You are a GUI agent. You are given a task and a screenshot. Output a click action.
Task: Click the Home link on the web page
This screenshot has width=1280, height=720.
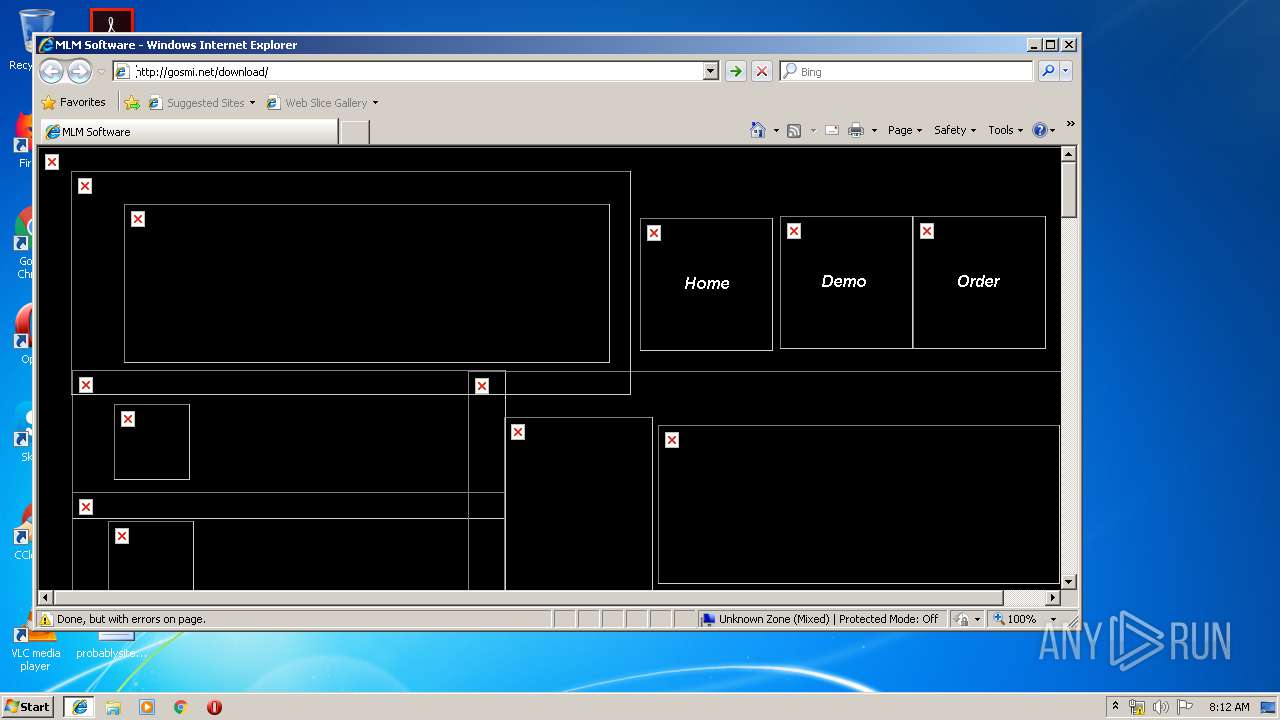[x=707, y=283]
